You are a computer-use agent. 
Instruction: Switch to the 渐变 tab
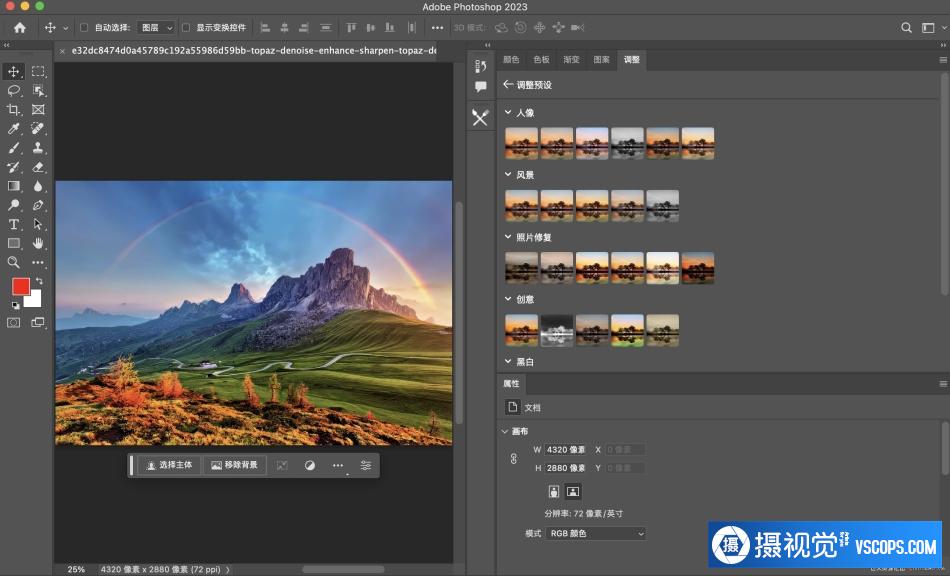tap(571, 59)
